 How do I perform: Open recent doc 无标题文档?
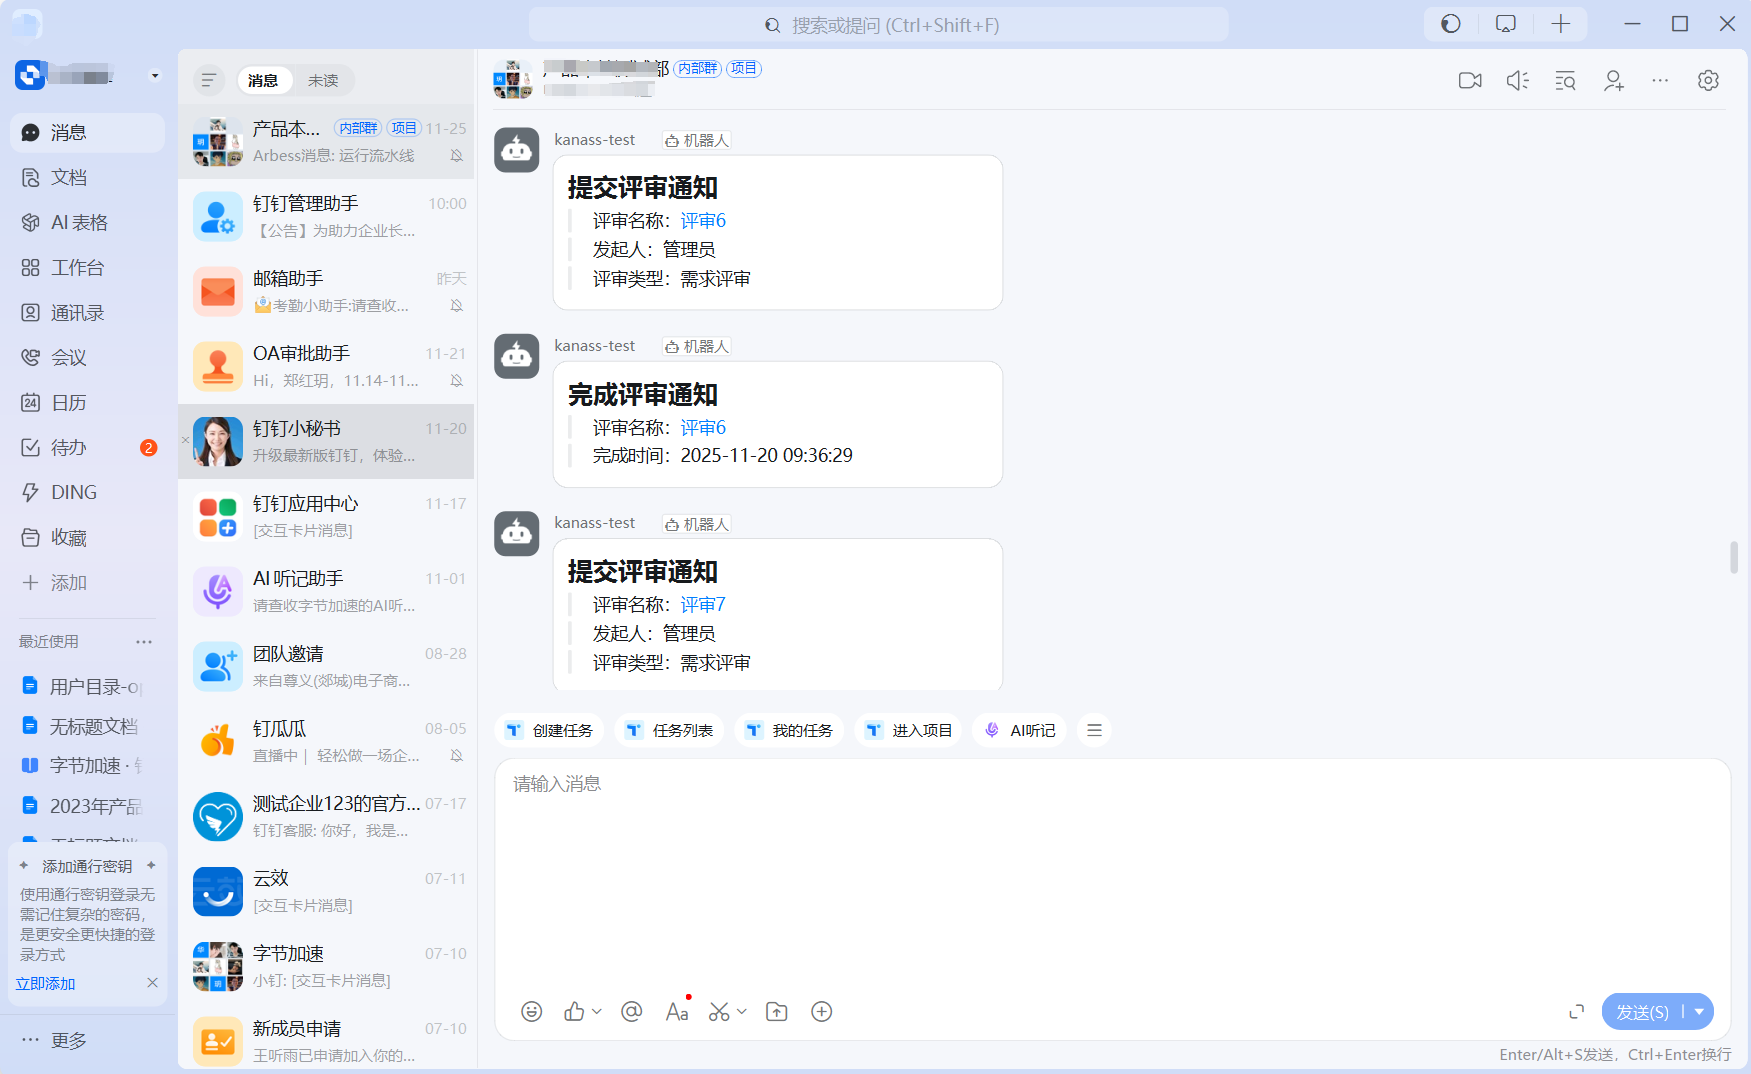[82, 726]
